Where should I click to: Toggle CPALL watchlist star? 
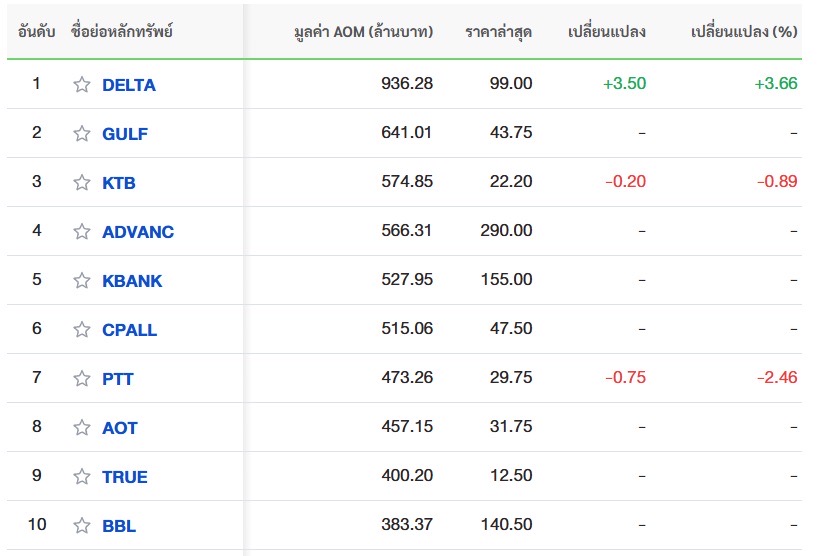click(x=81, y=329)
